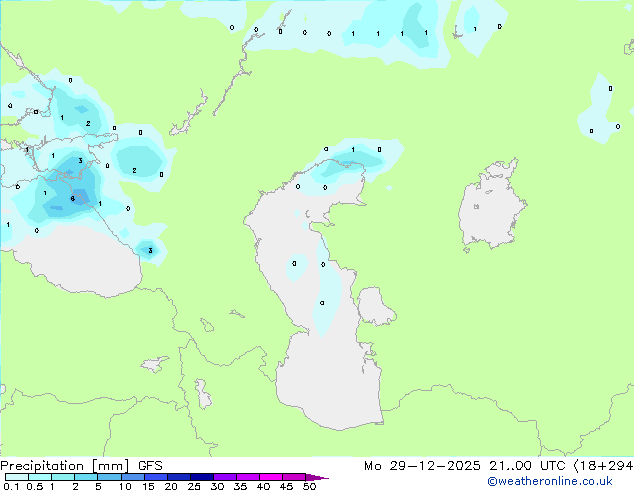This screenshot has width=634, height=490.
Task: Click the '3' value in the small isolated coastal patch
Action: [150, 251]
